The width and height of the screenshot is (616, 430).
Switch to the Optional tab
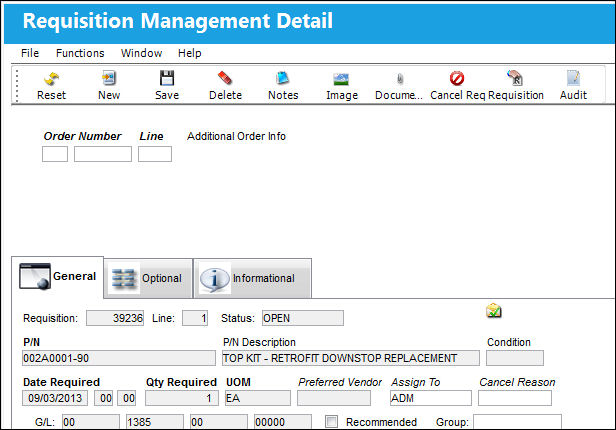pos(148,278)
